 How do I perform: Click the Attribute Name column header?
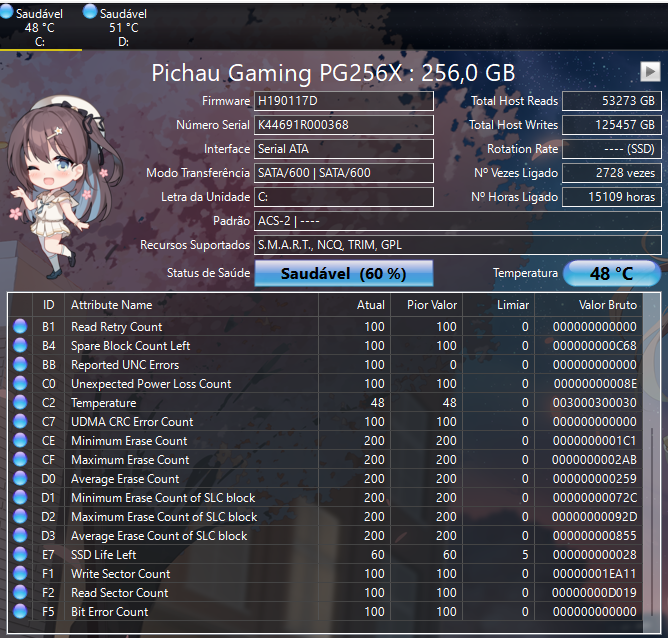coord(191,305)
